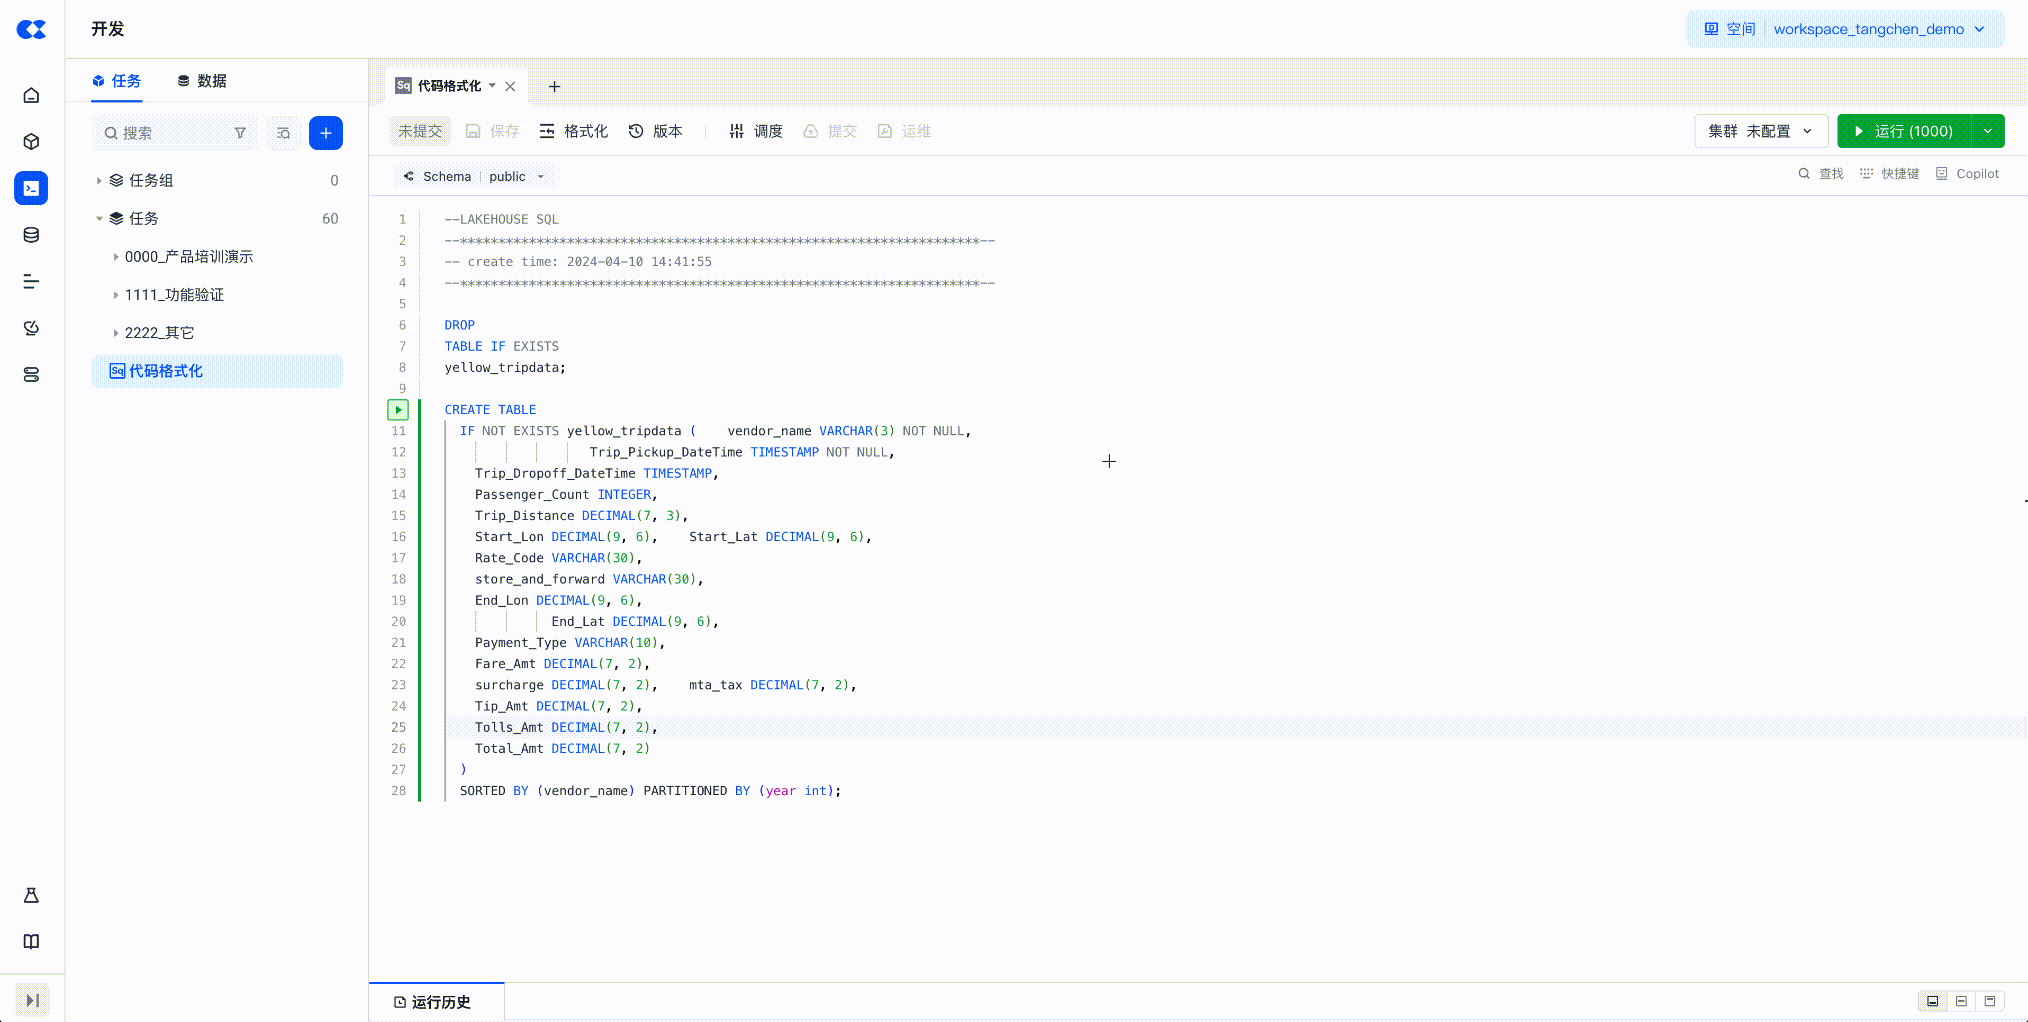Click the blue add new task button
This screenshot has width=2028, height=1022.
(325, 133)
